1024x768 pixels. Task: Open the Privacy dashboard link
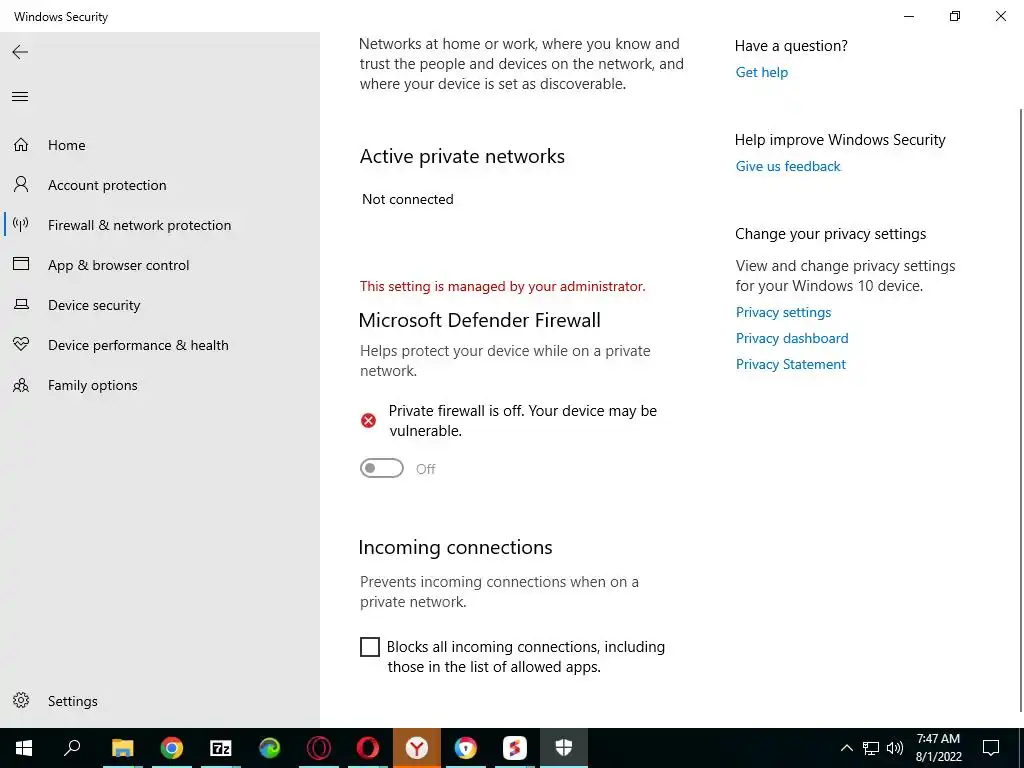[792, 338]
